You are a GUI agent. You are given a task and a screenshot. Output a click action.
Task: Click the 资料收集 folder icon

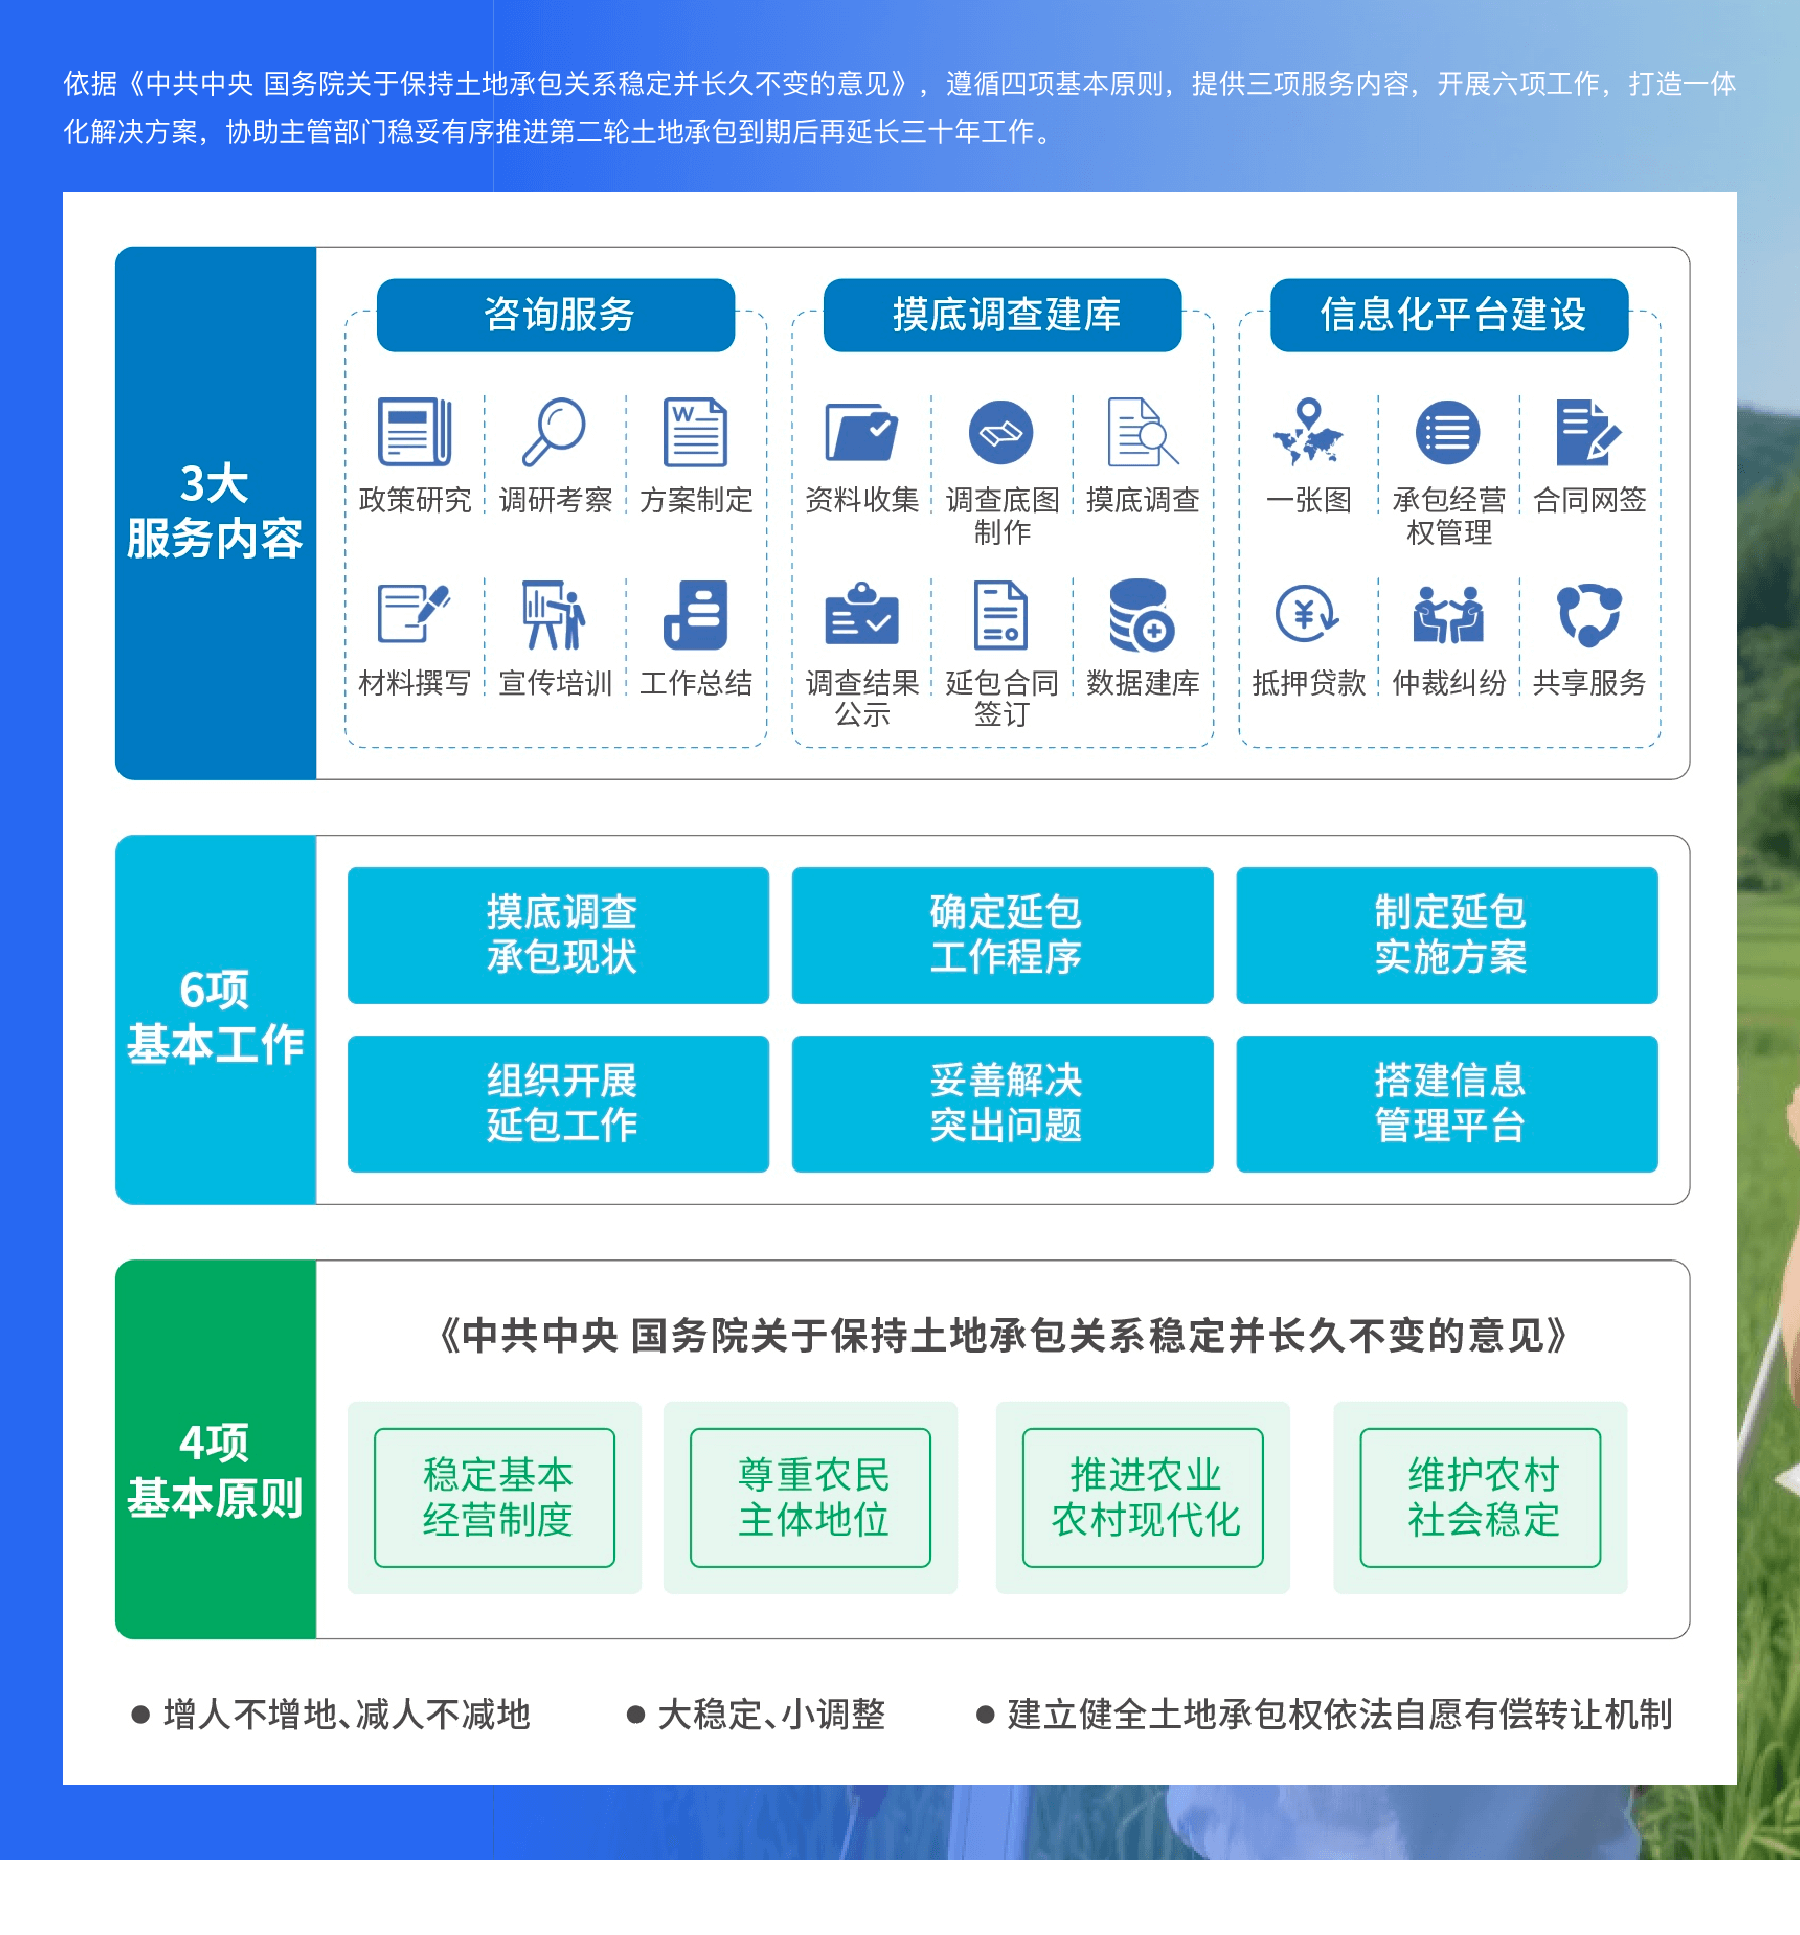pos(861,432)
